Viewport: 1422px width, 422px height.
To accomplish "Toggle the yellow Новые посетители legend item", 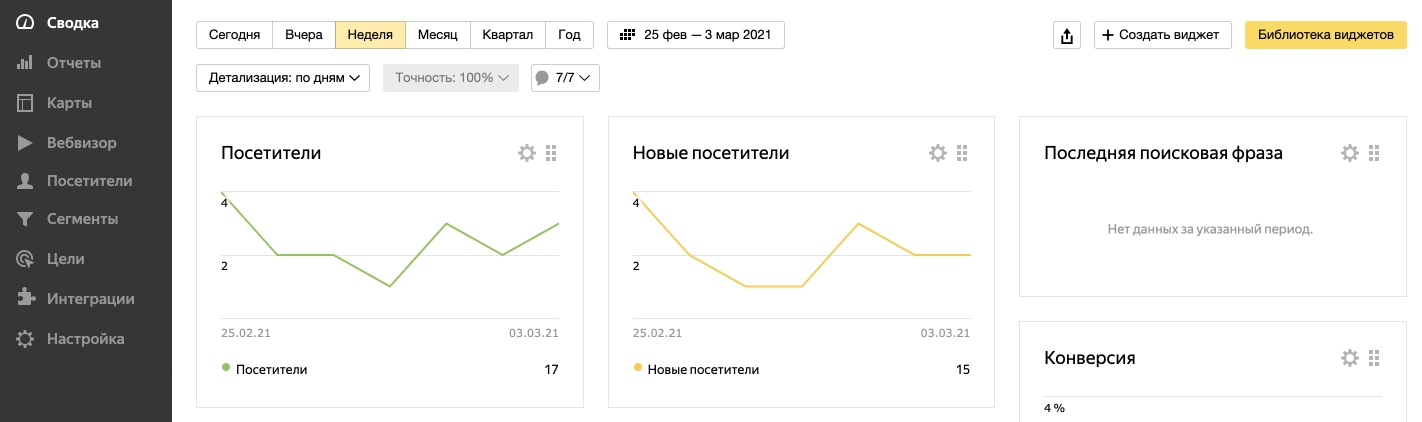I will click(x=696, y=369).
